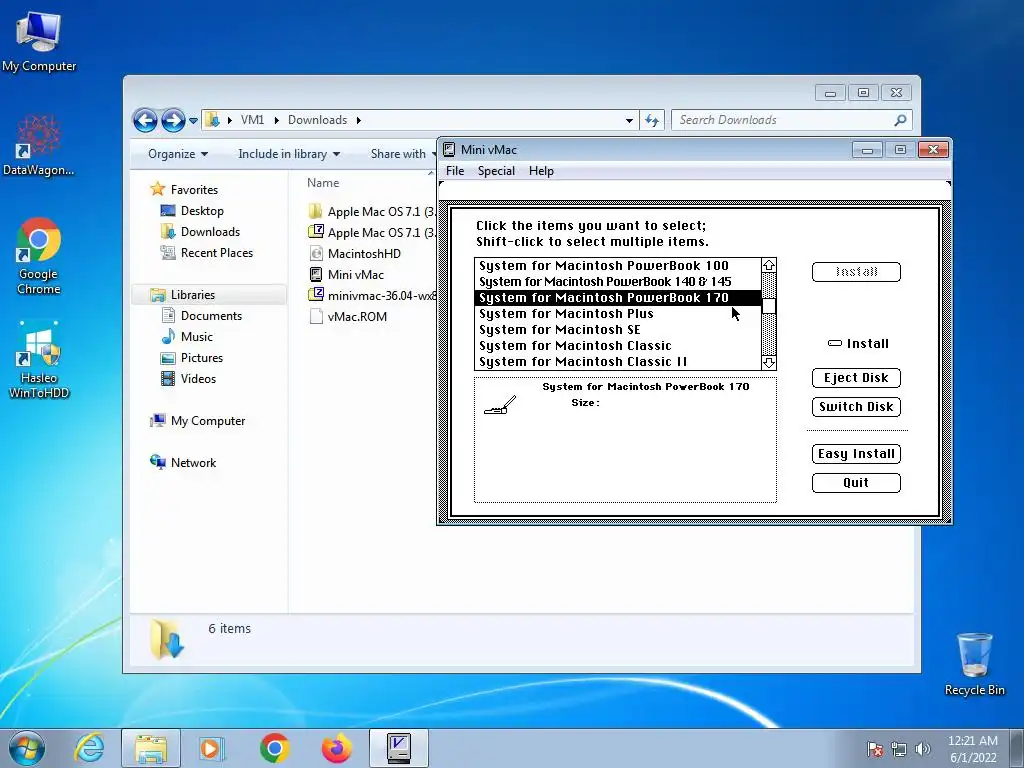Click the Windows Start orb
The height and width of the screenshot is (768, 1024).
pyautogui.click(x=27, y=748)
